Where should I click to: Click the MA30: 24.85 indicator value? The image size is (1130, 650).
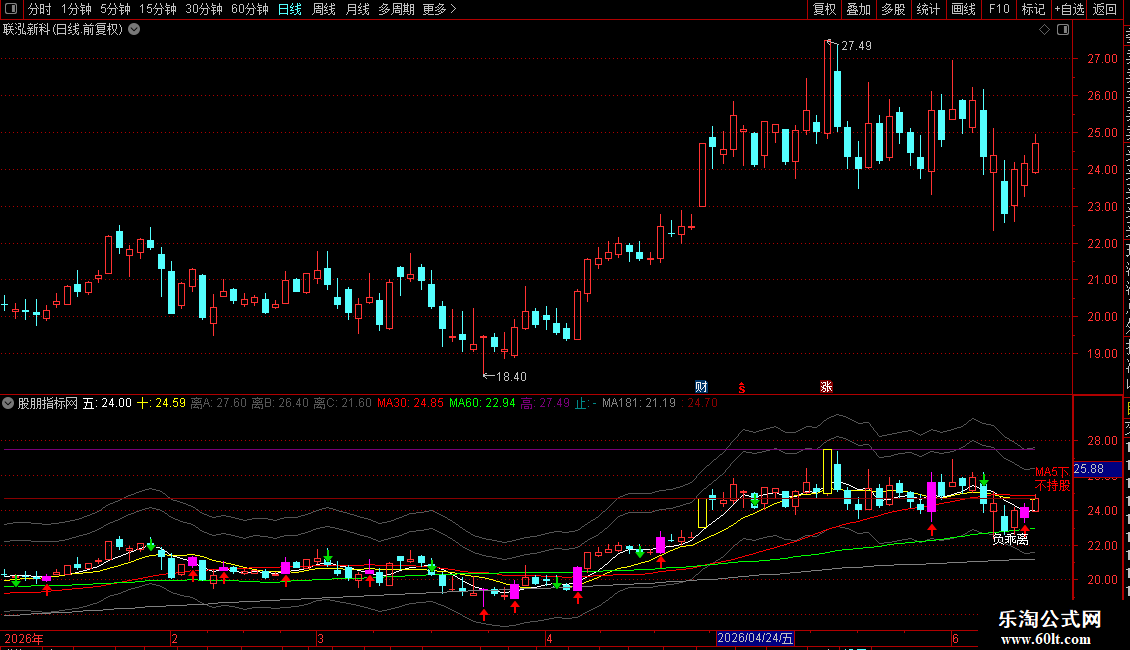click(410, 403)
